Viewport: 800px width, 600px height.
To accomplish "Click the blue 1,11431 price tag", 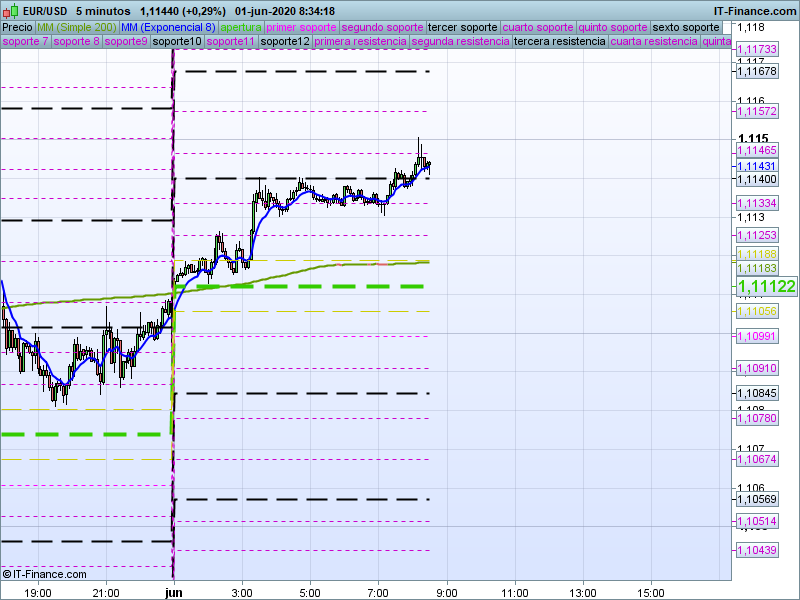I will point(757,166).
